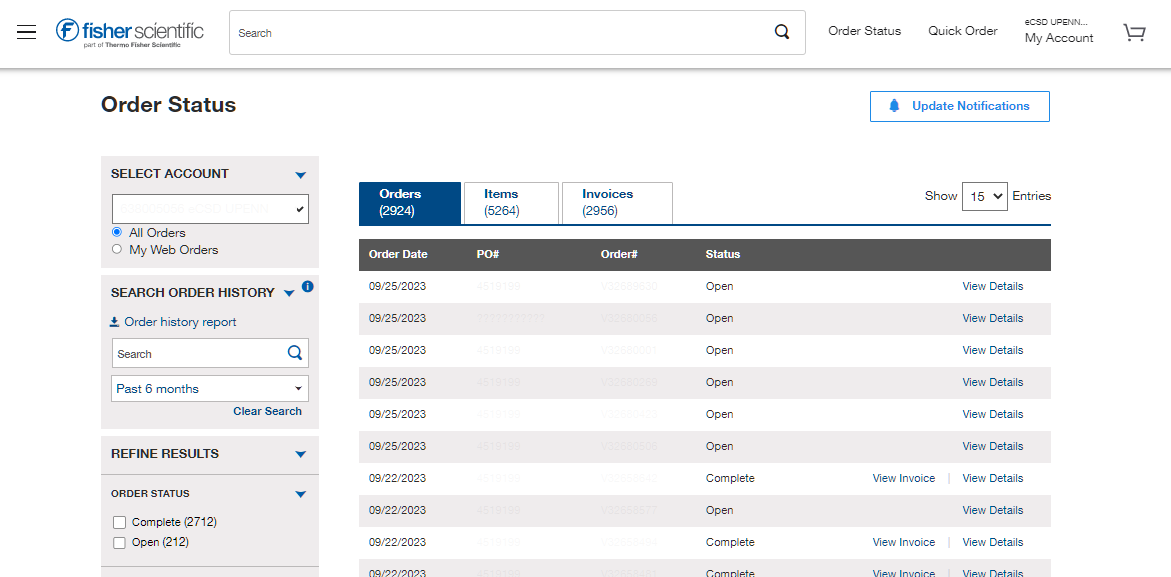The width and height of the screenshot is (1171, 577).
Task: Click the search icon in order history panel
Action: point(294,353)
